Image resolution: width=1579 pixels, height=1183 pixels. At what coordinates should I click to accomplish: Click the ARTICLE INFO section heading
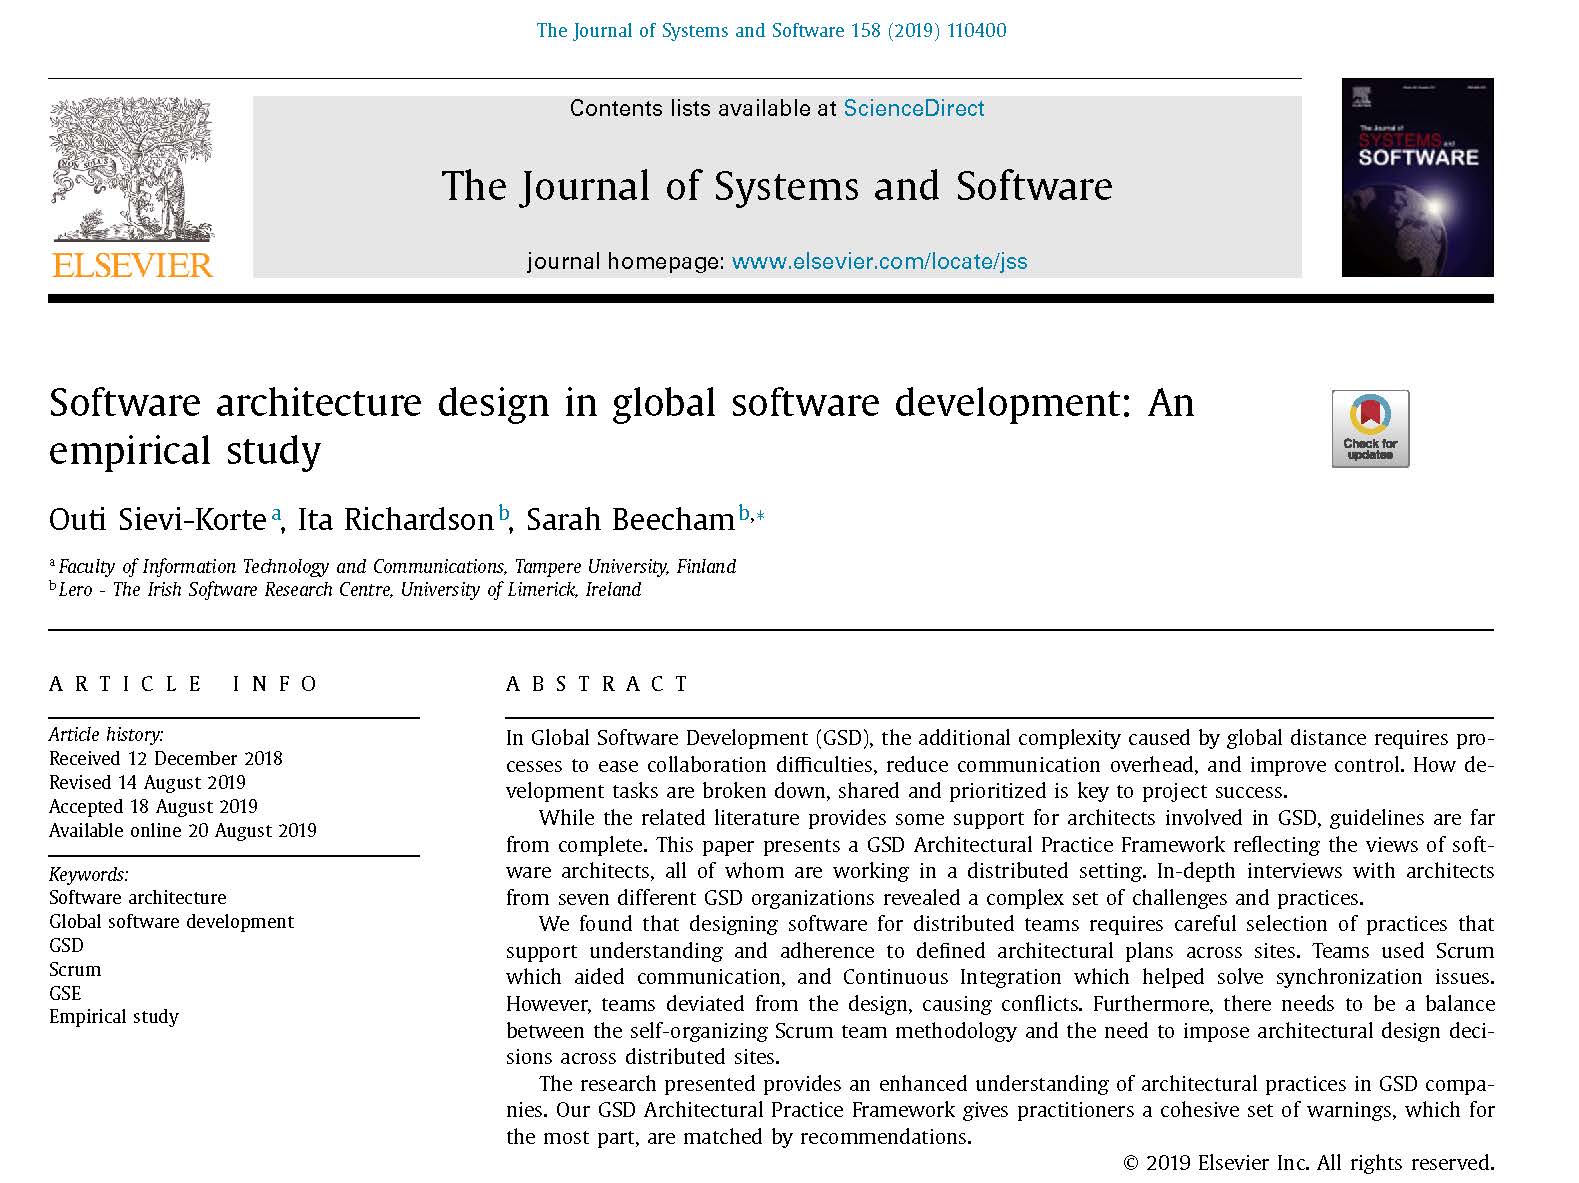[184, 684]
